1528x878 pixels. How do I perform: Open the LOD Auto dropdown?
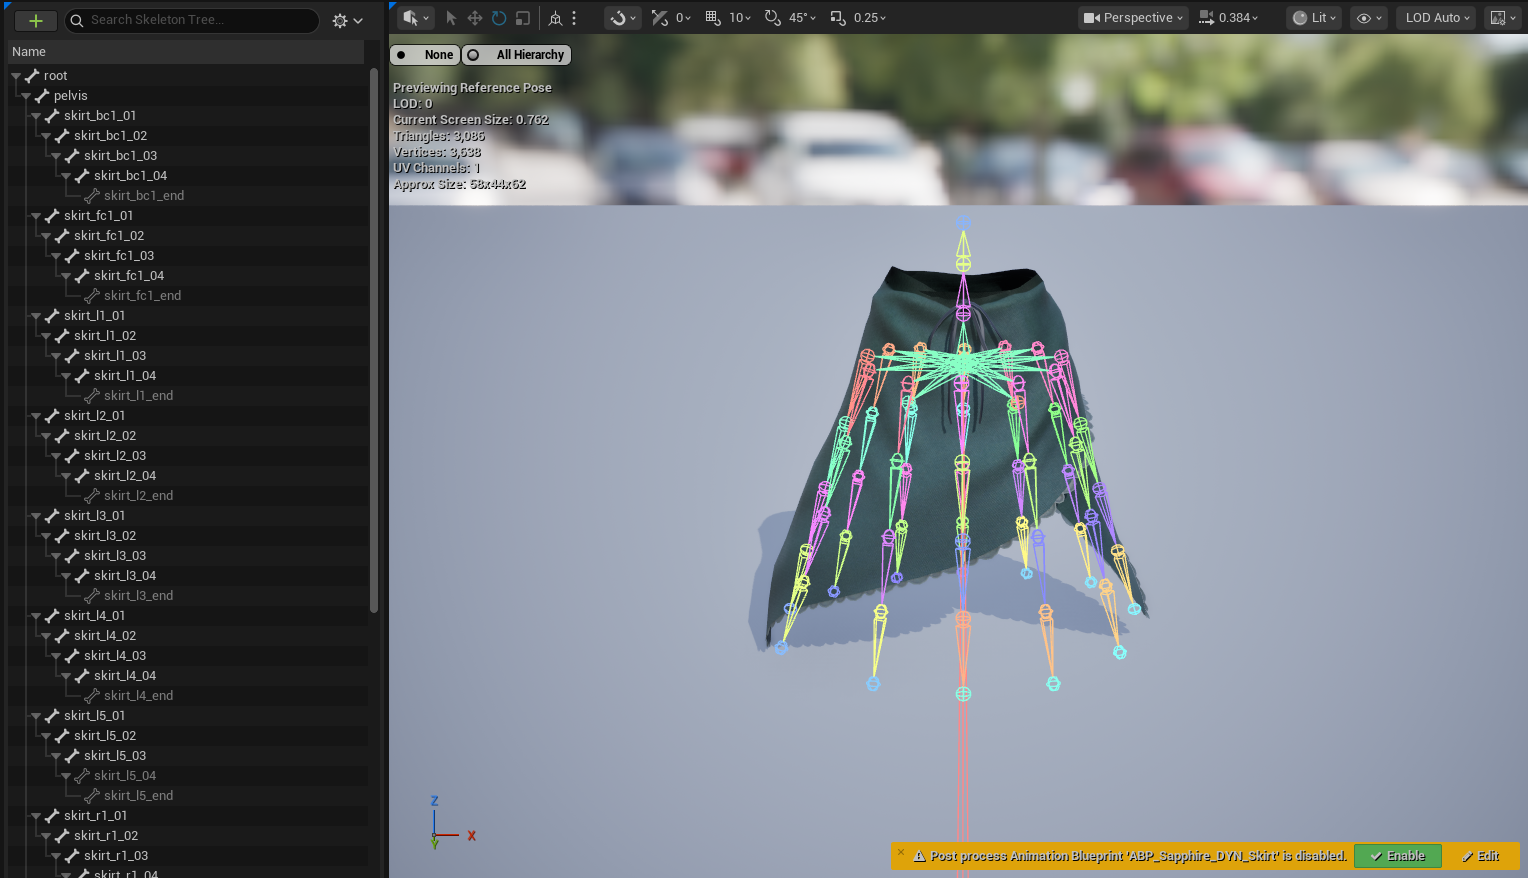point(1436,18)
